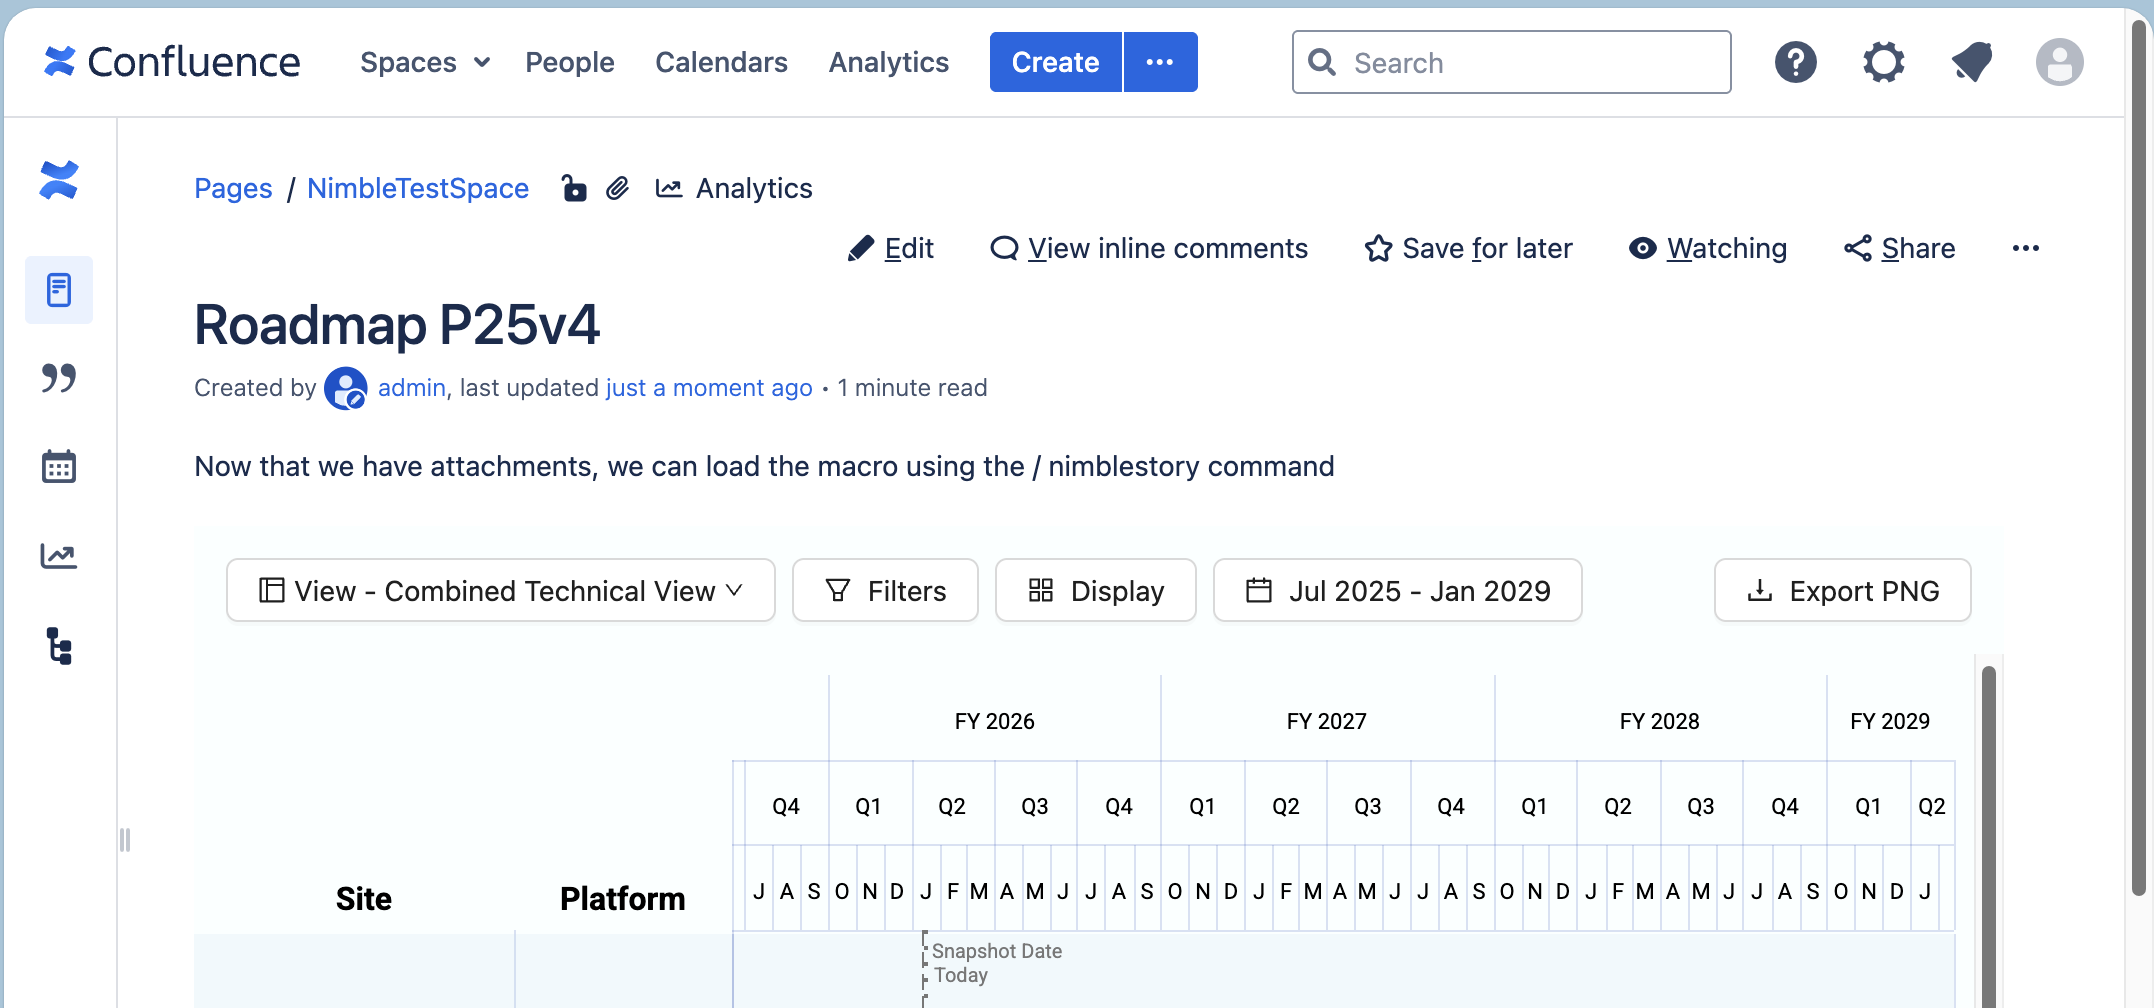Click the Export PNG button
Viewport: 2154px width, 1008px height.
(x=1841, y=590)
